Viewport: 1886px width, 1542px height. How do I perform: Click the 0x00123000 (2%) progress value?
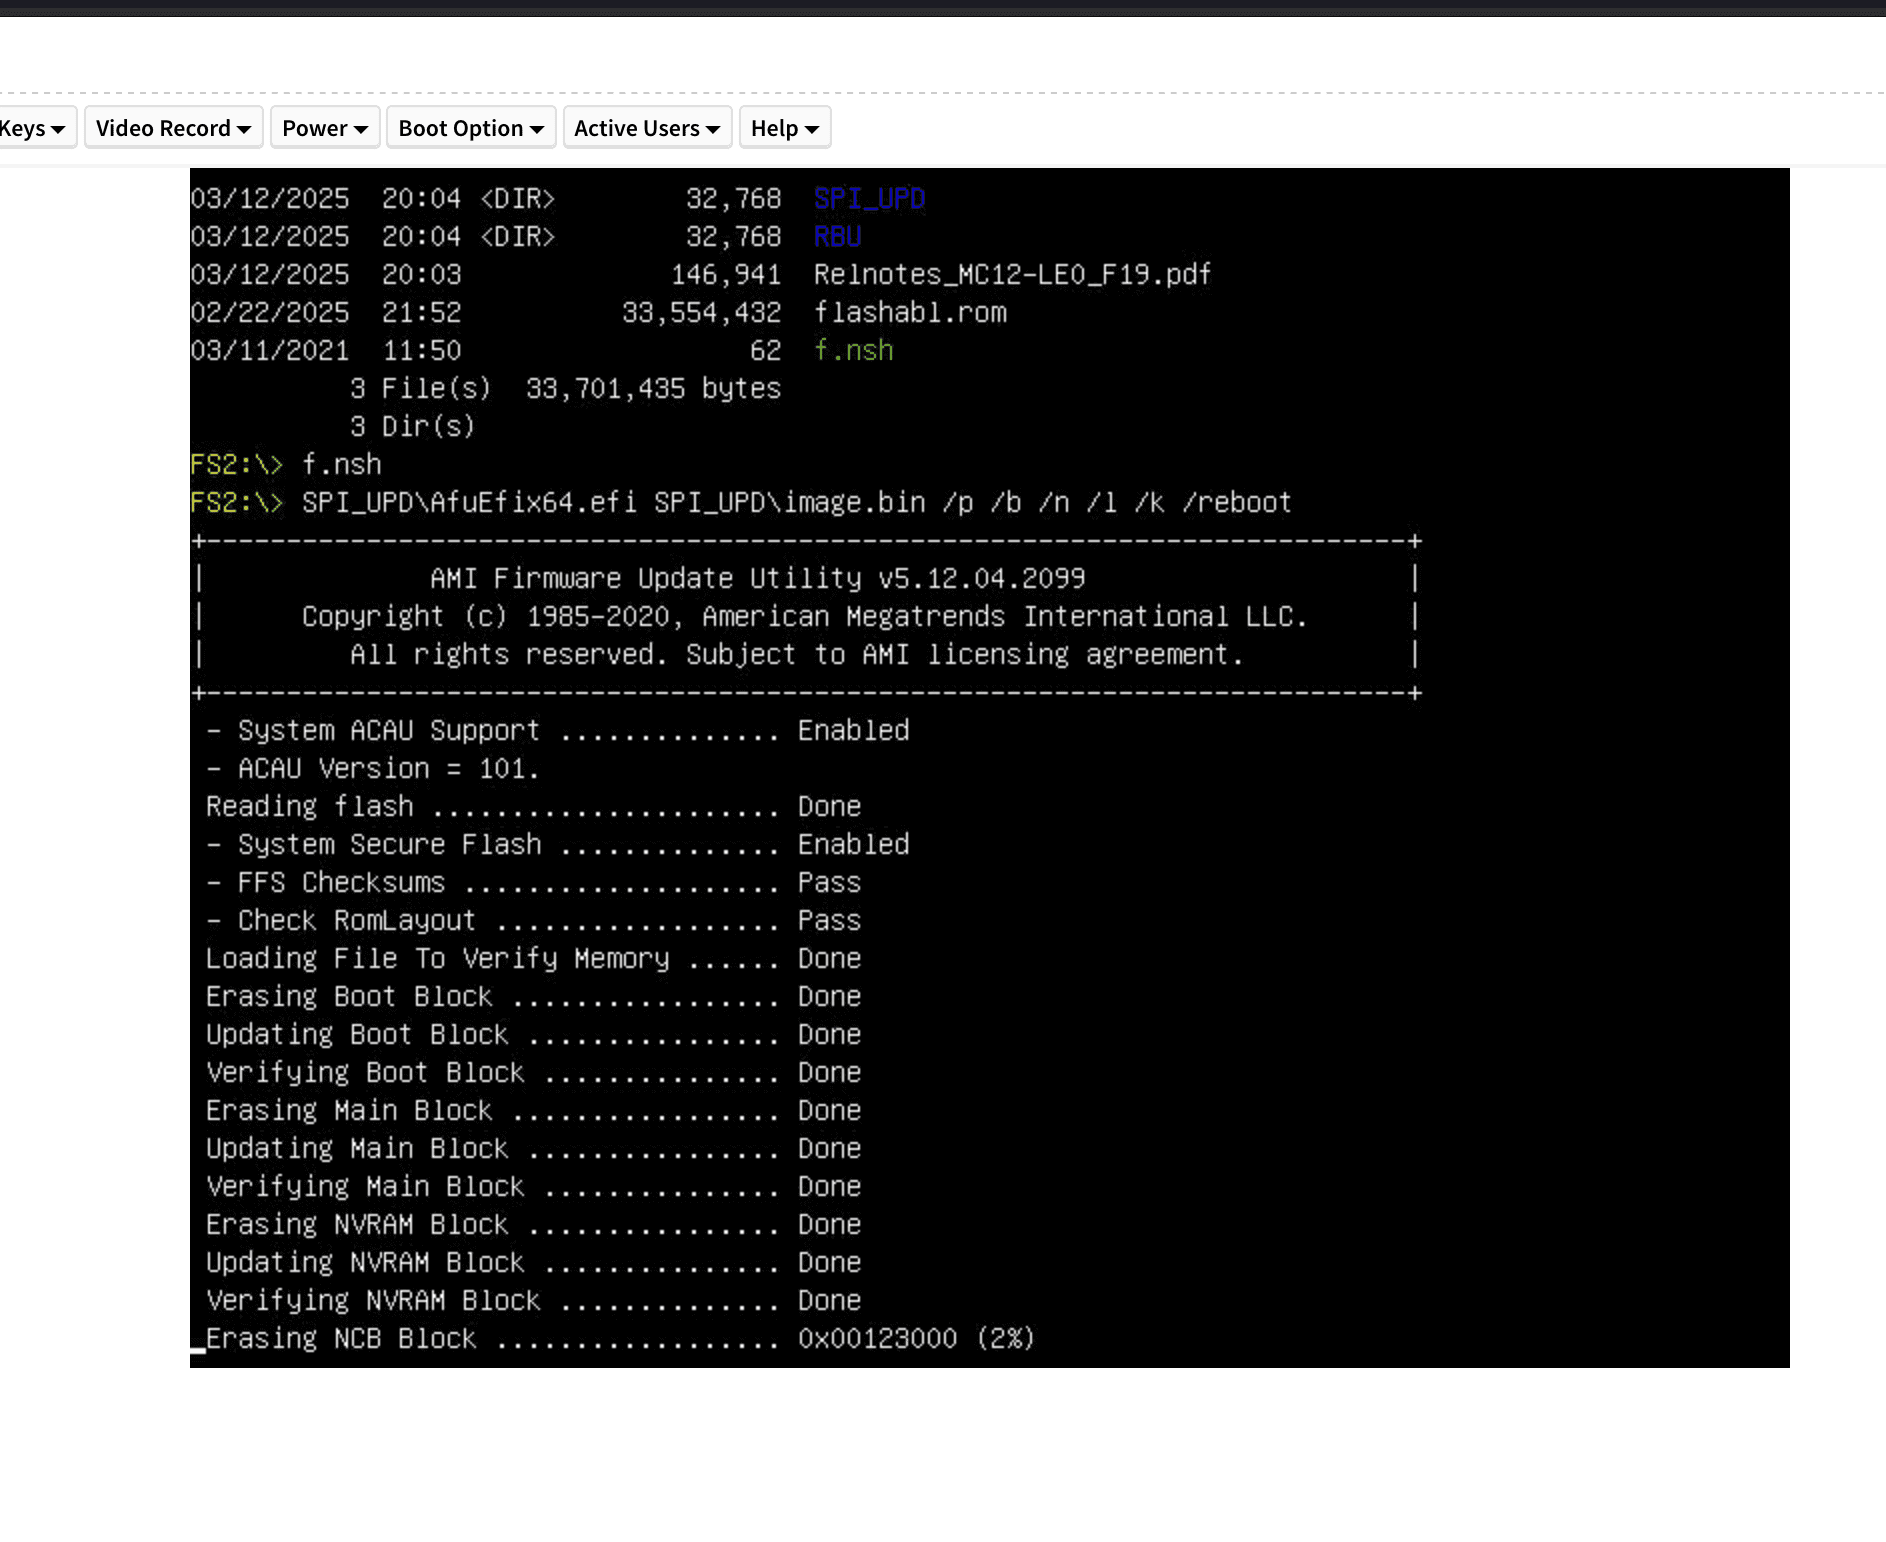[x=916, y=1339]
